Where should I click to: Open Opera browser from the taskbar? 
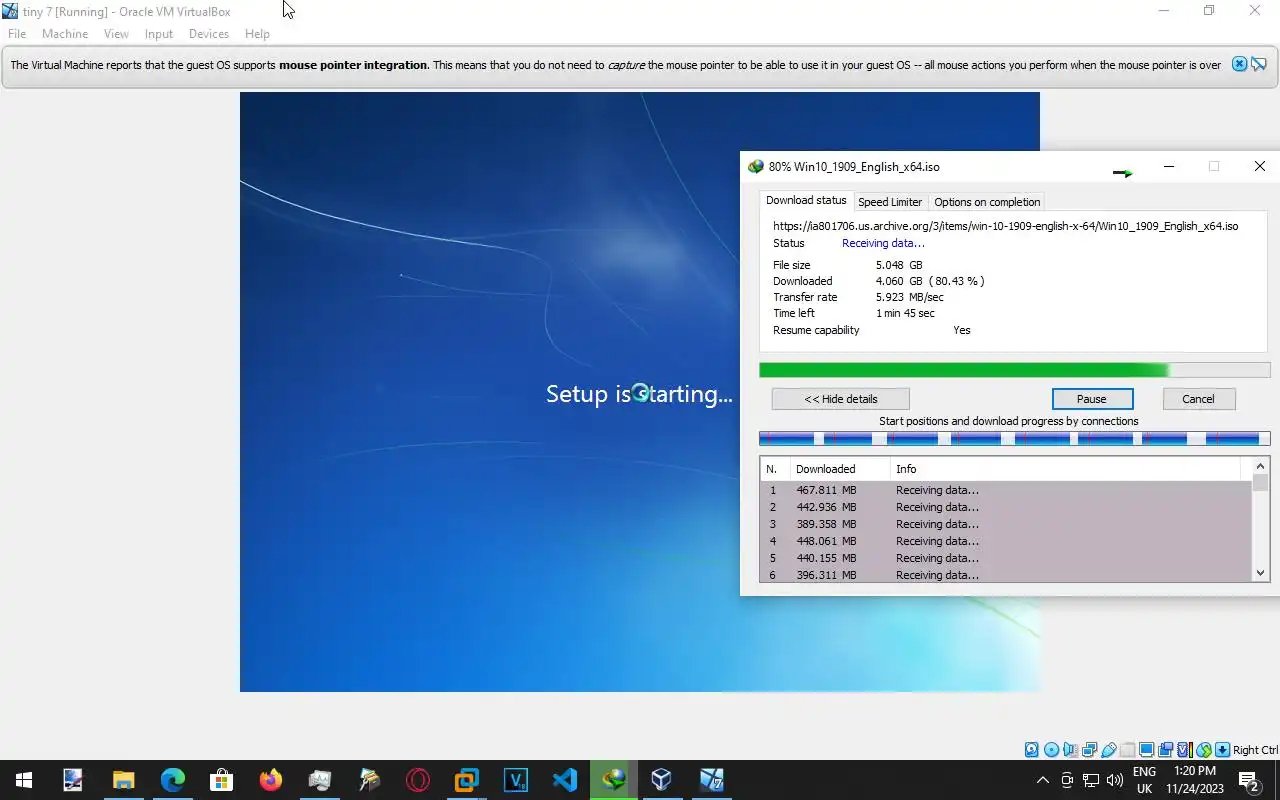418,780
